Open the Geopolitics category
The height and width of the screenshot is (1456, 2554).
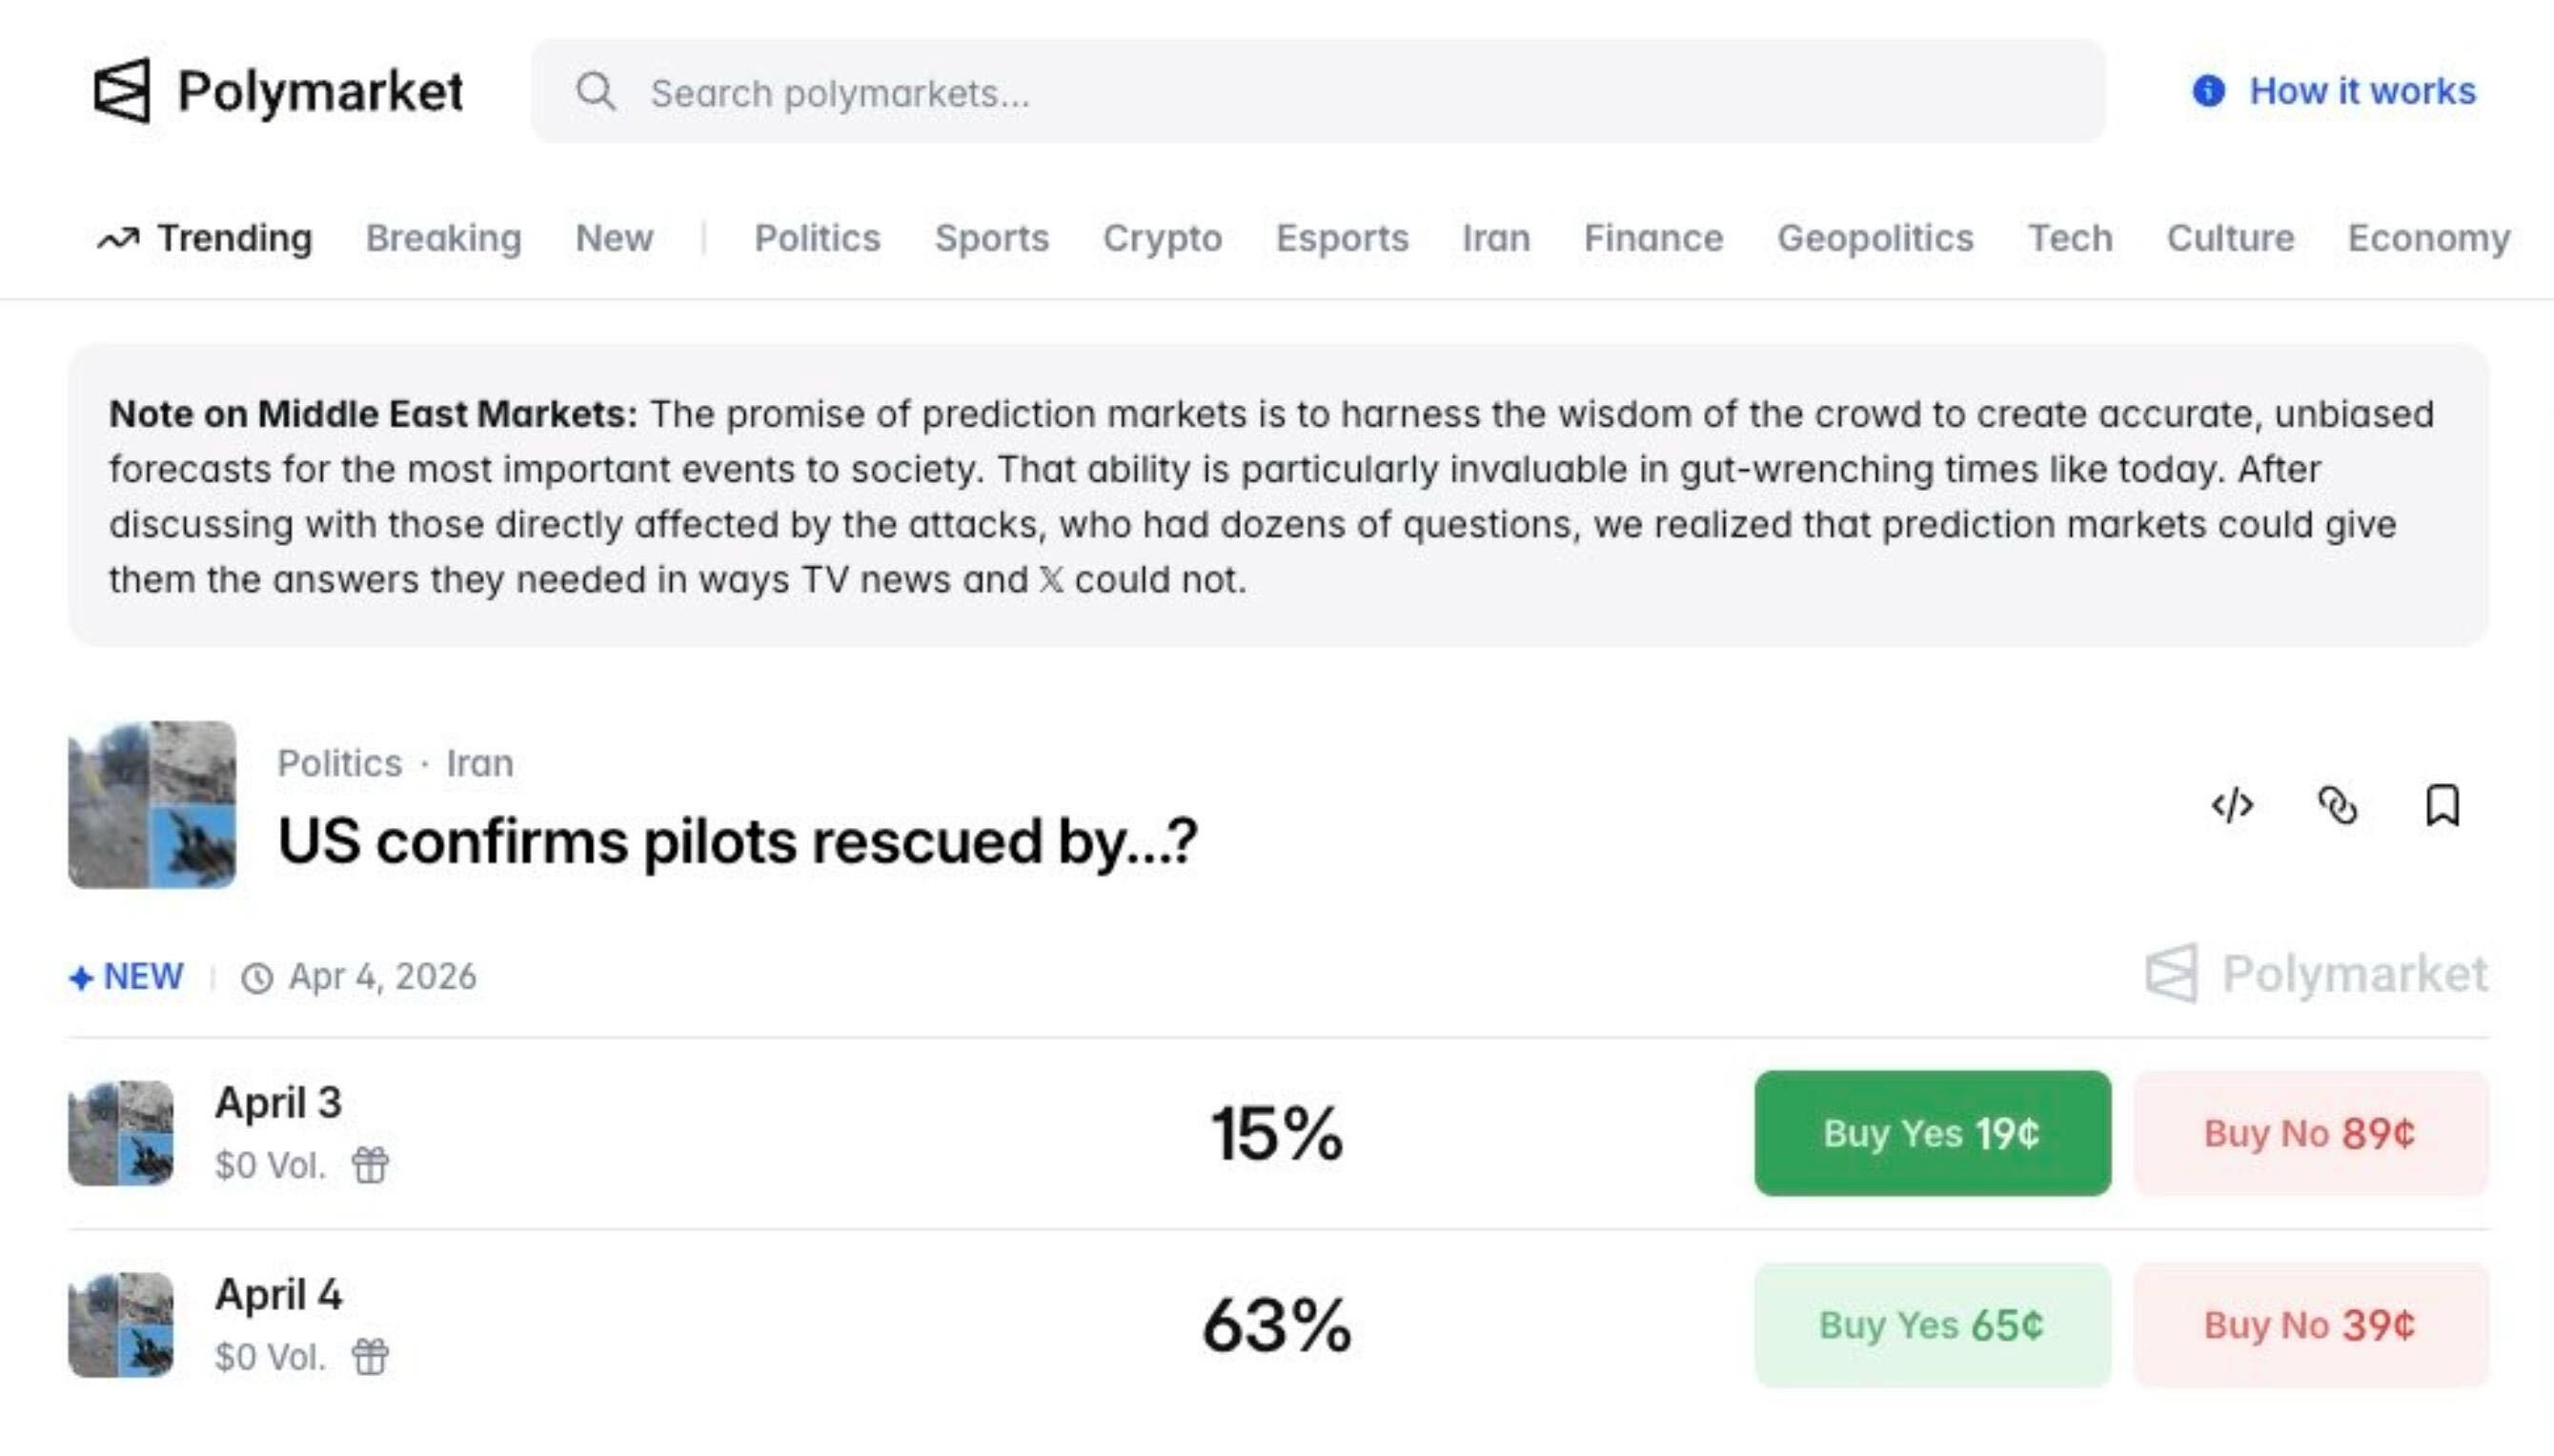click(x=1875, y=238)
